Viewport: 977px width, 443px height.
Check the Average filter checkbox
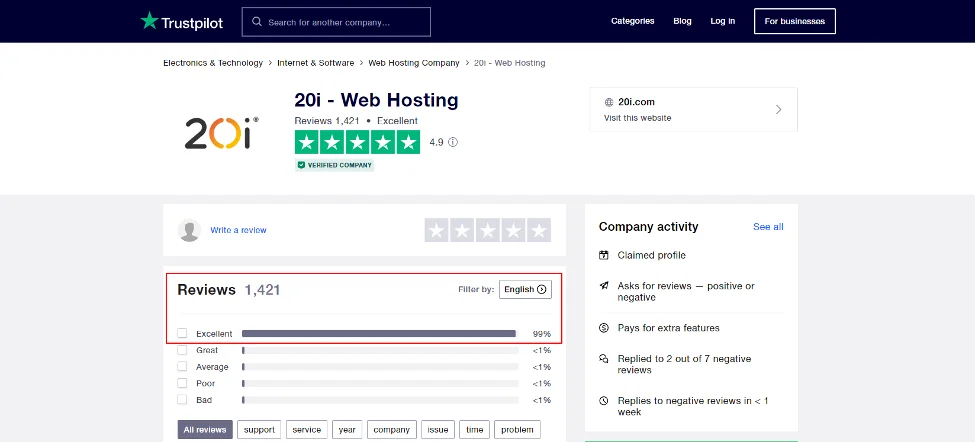tap(182, 366)
